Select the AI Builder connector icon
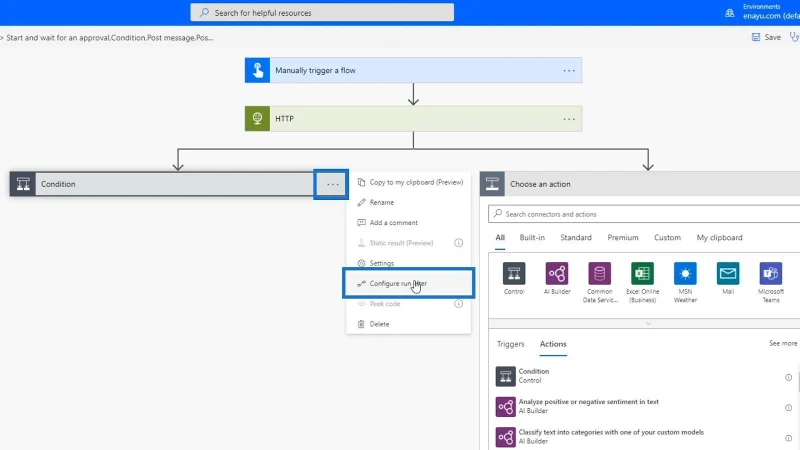 pyautogui.click(x=557, y=273)
